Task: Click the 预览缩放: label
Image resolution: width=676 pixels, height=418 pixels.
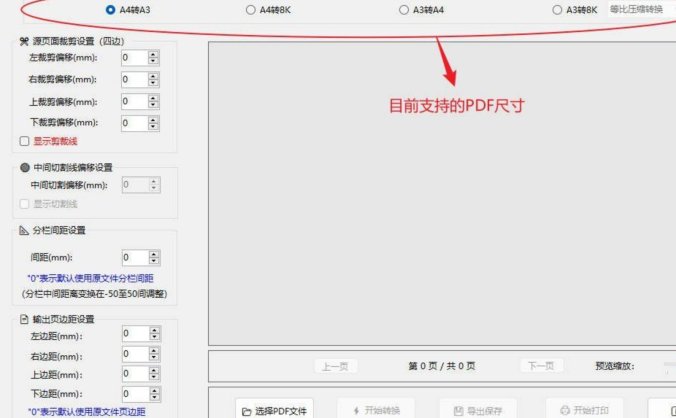Action: coord(615,366)
